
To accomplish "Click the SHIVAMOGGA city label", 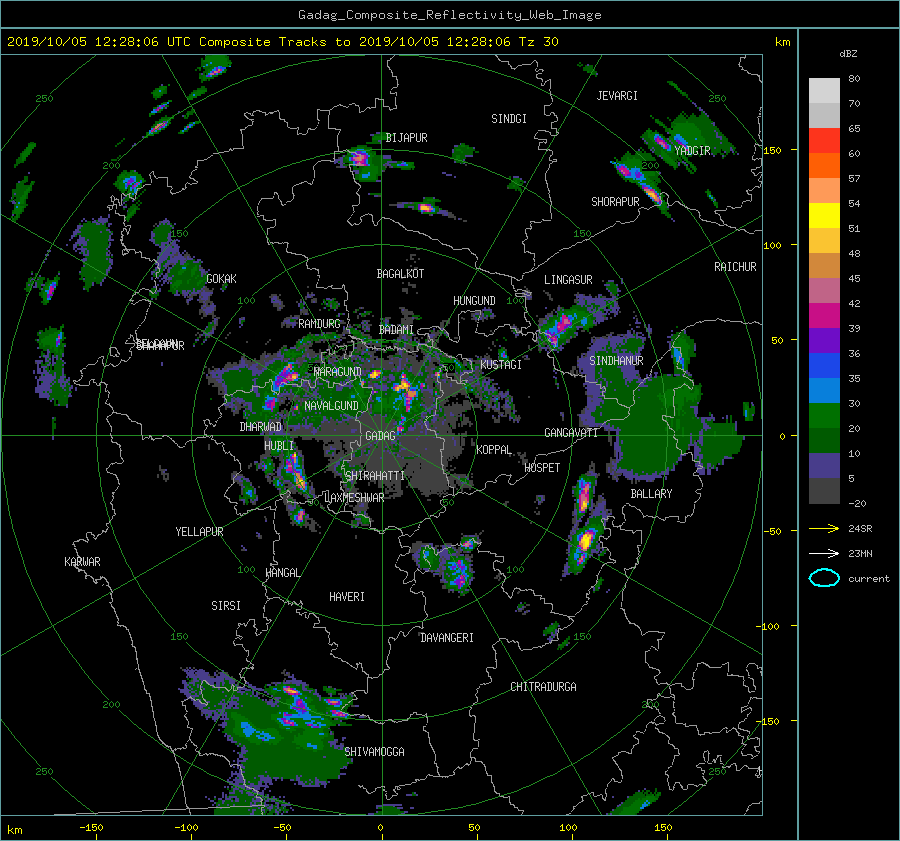I will pos(374,751).
